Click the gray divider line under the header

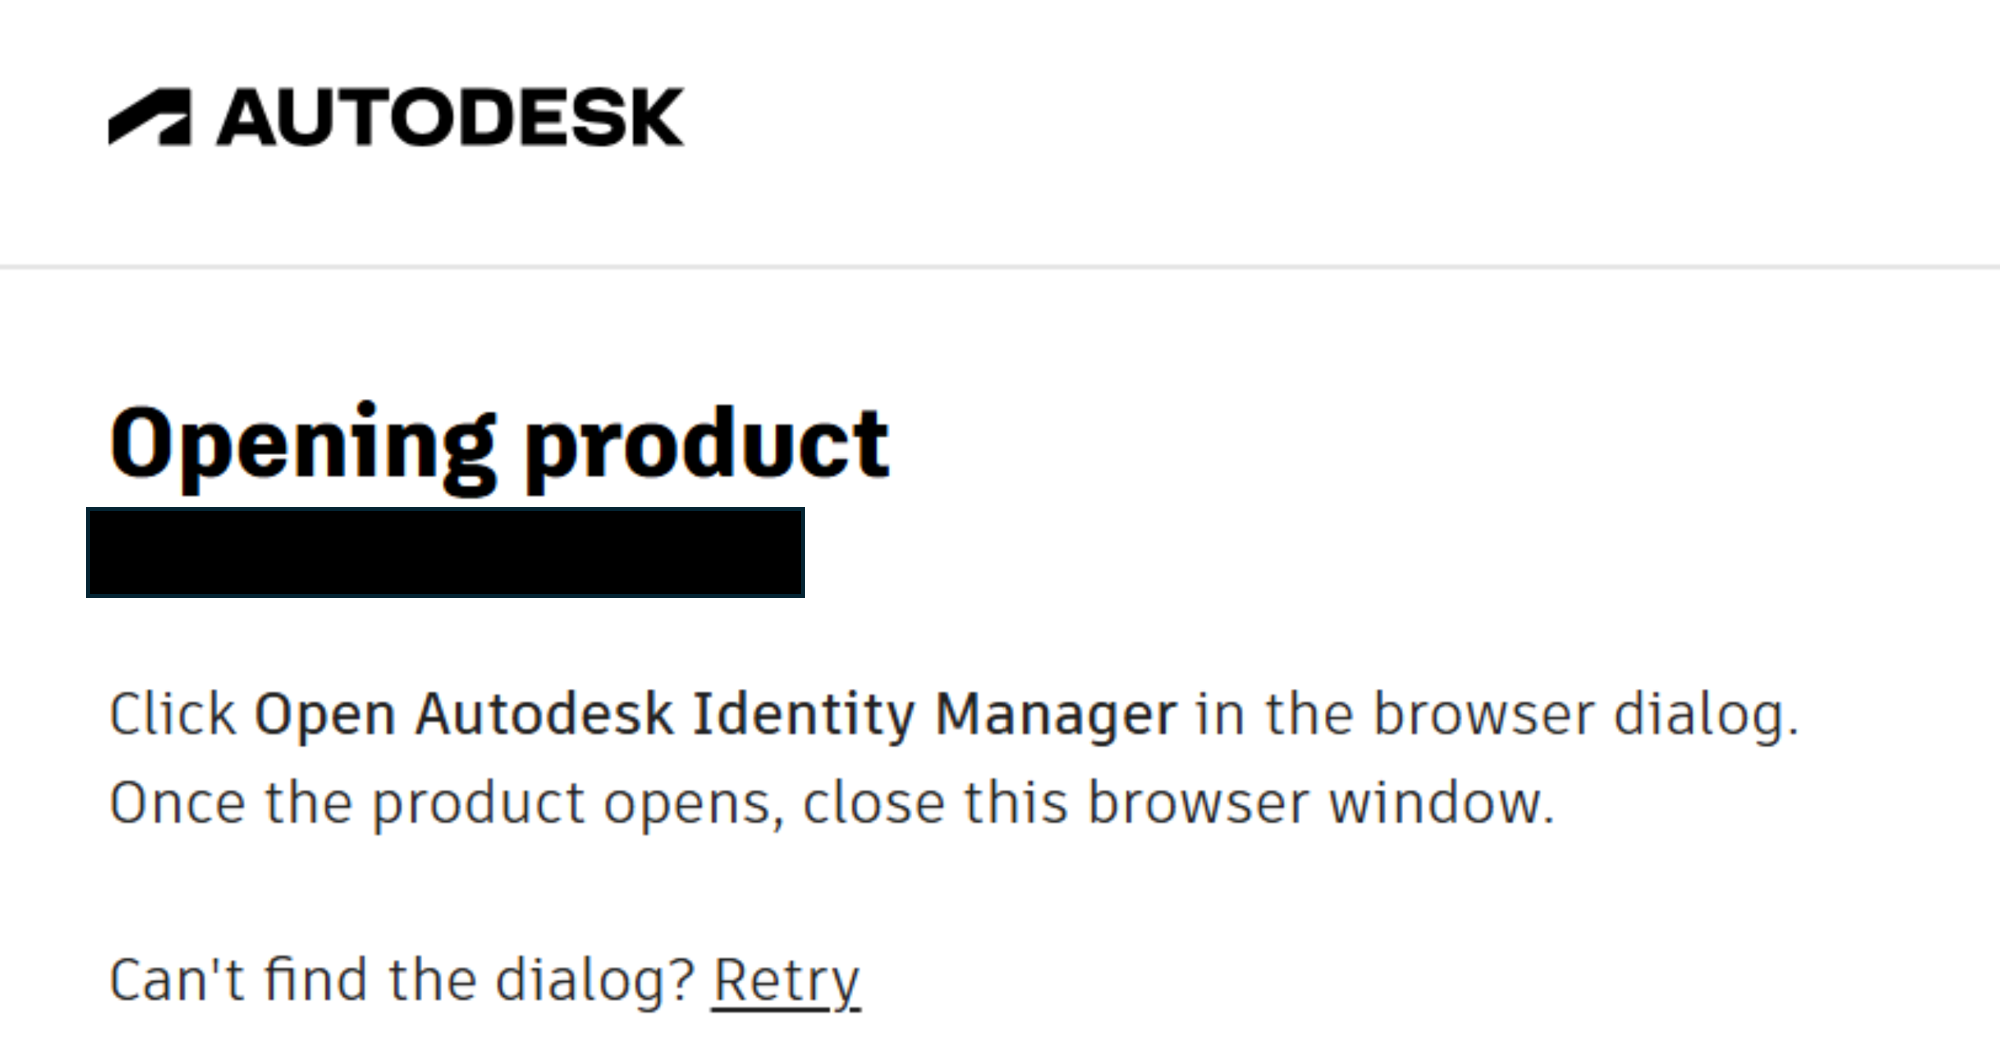tap(1000, 265)
